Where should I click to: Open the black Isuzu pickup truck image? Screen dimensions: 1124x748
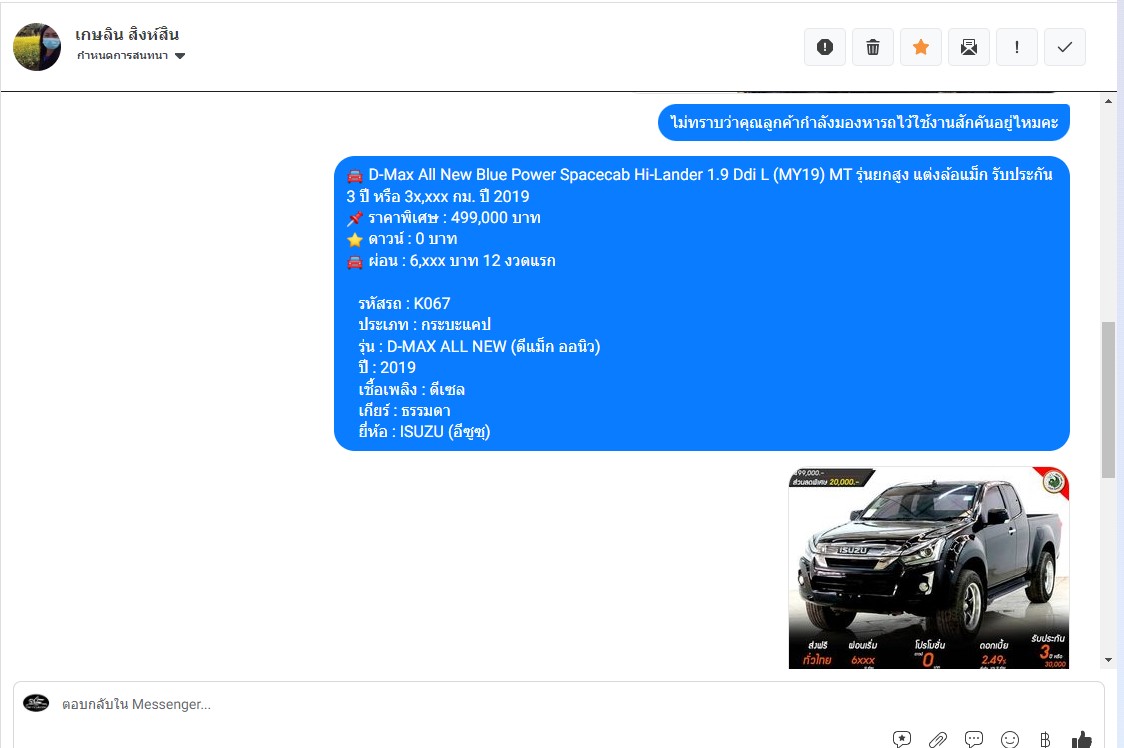[929, 568]
